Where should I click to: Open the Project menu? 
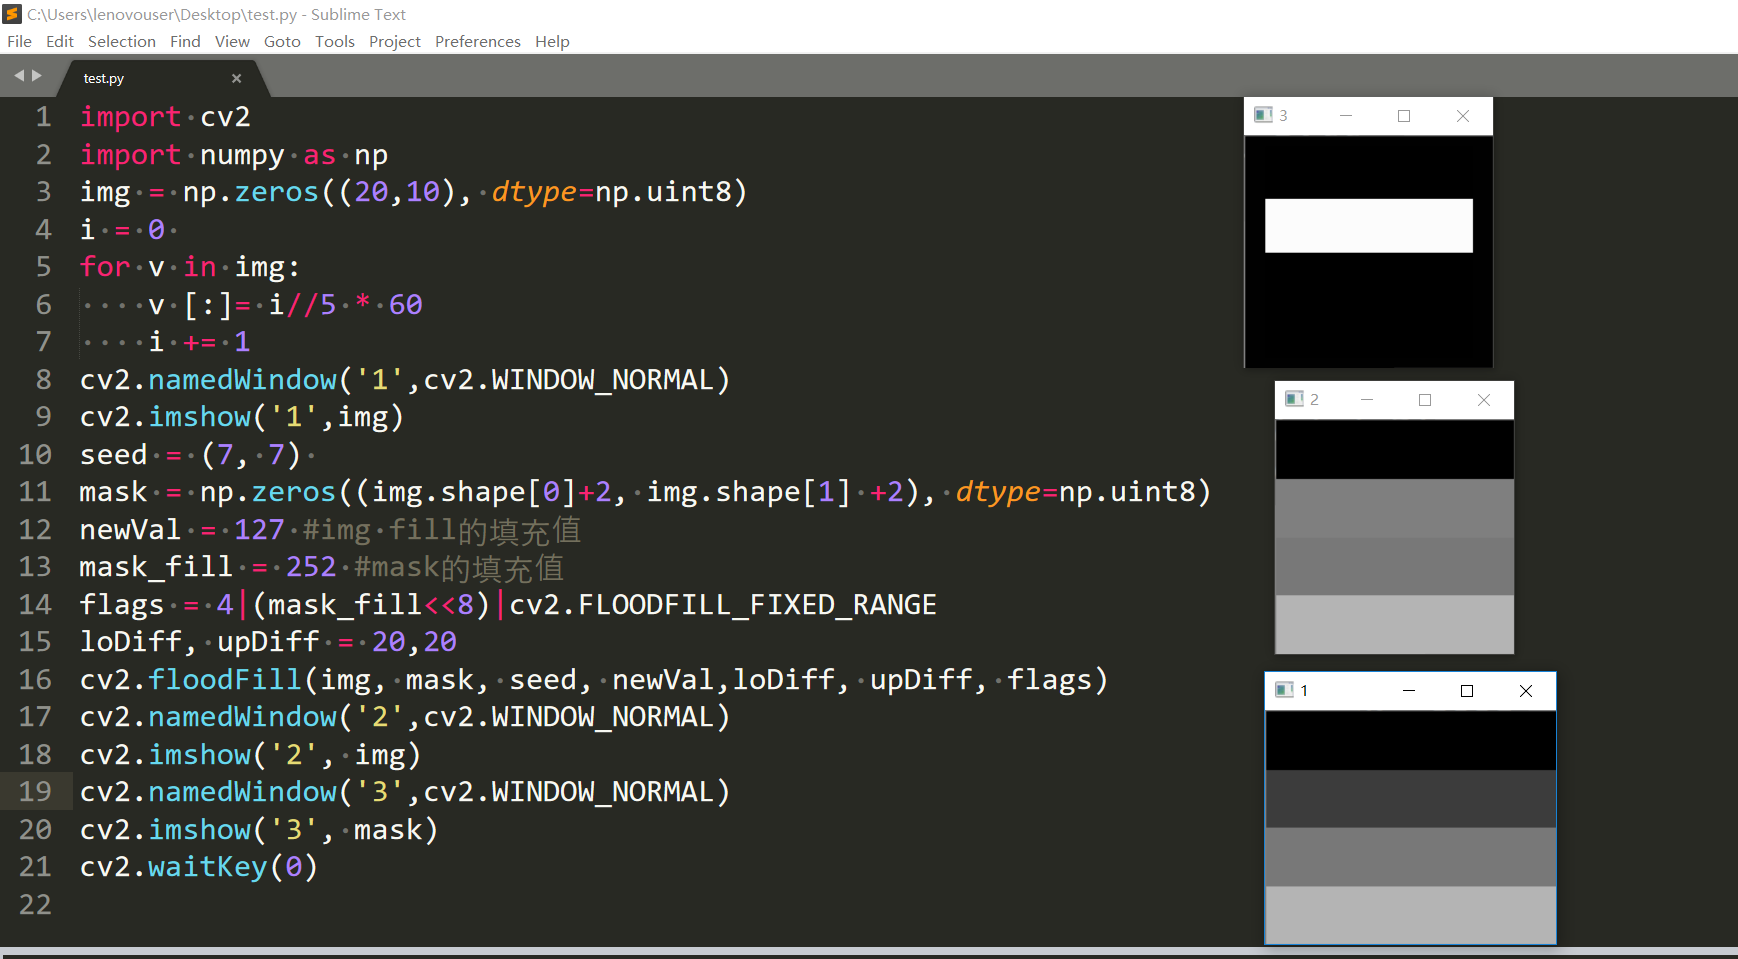tap(394, 41)
